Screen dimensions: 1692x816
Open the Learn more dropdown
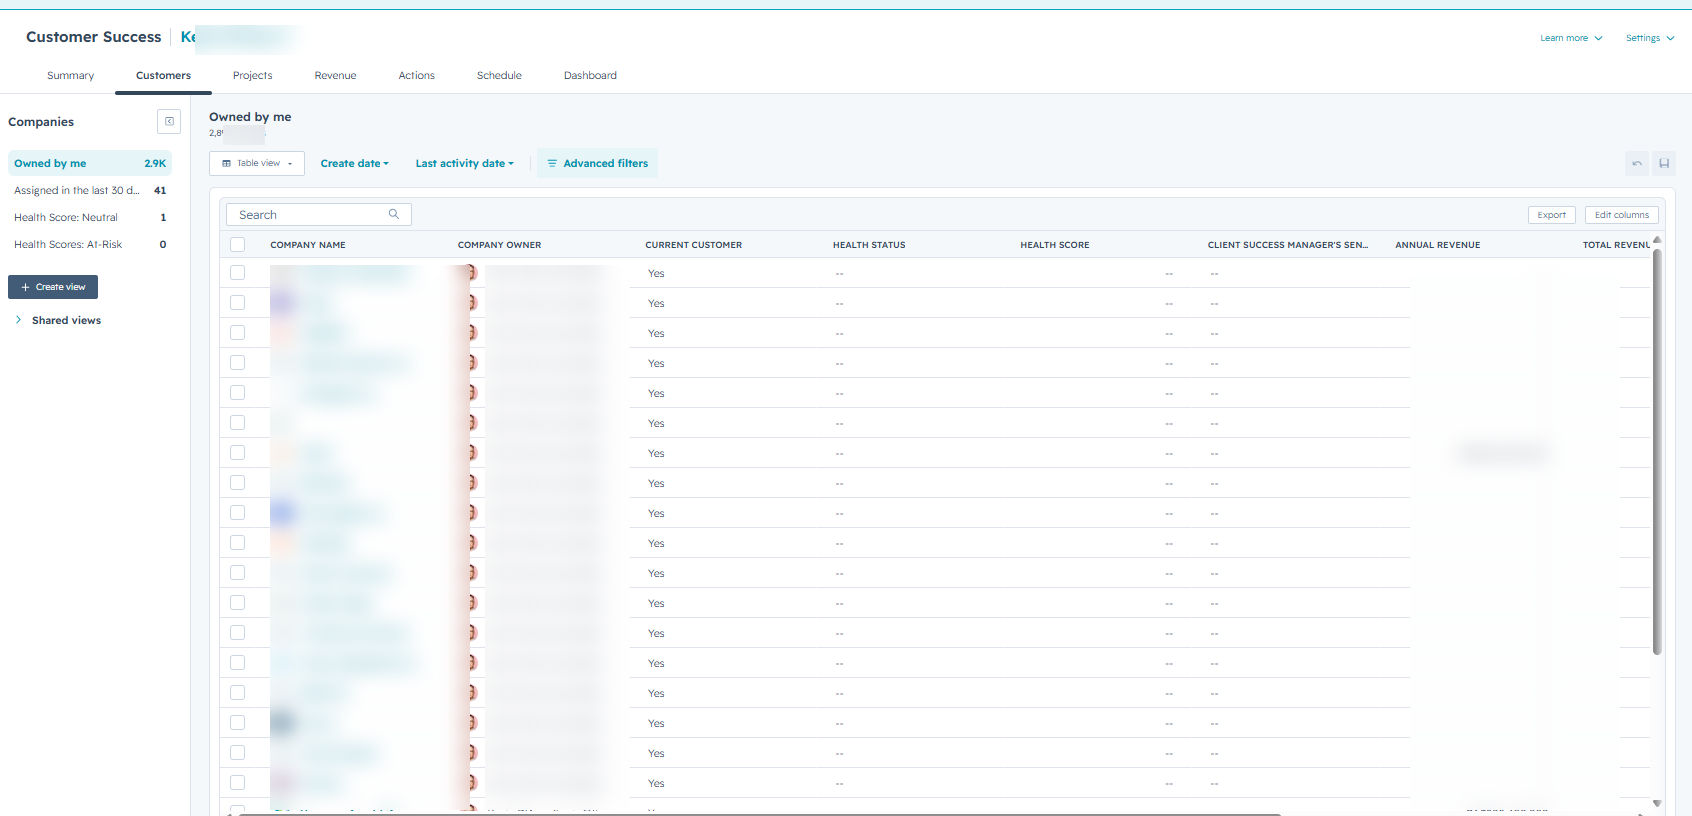[1571, 38]
